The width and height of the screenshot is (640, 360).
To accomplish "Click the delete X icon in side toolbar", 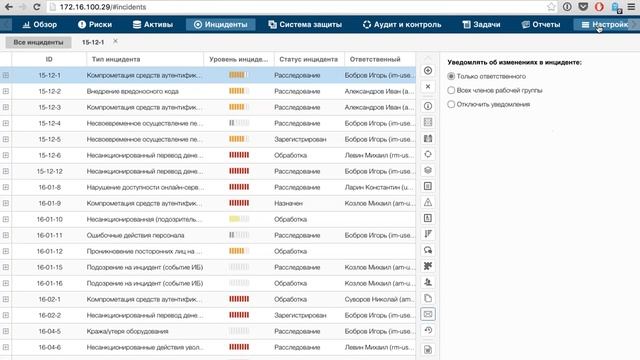I will (x=428, y=87).
